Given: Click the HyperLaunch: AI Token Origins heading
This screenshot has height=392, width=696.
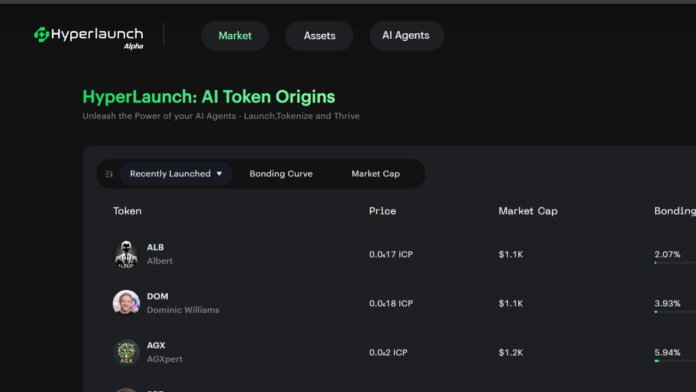Looking at the screenshot, I should click(x=209, y=97).
